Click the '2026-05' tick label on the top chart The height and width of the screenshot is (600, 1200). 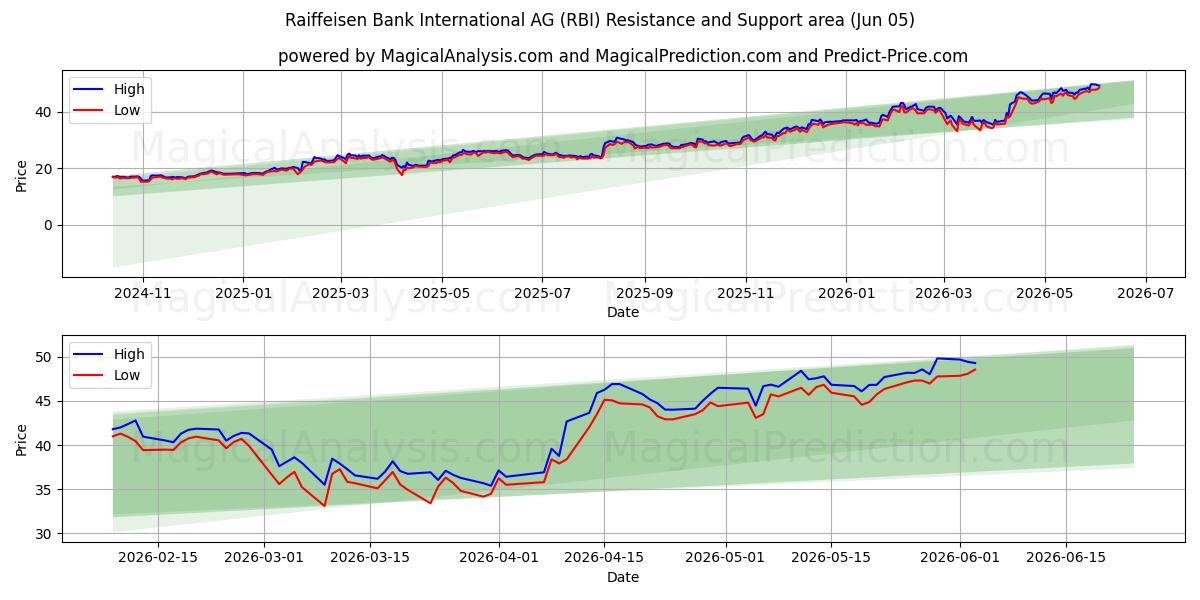pos(1045,294)
